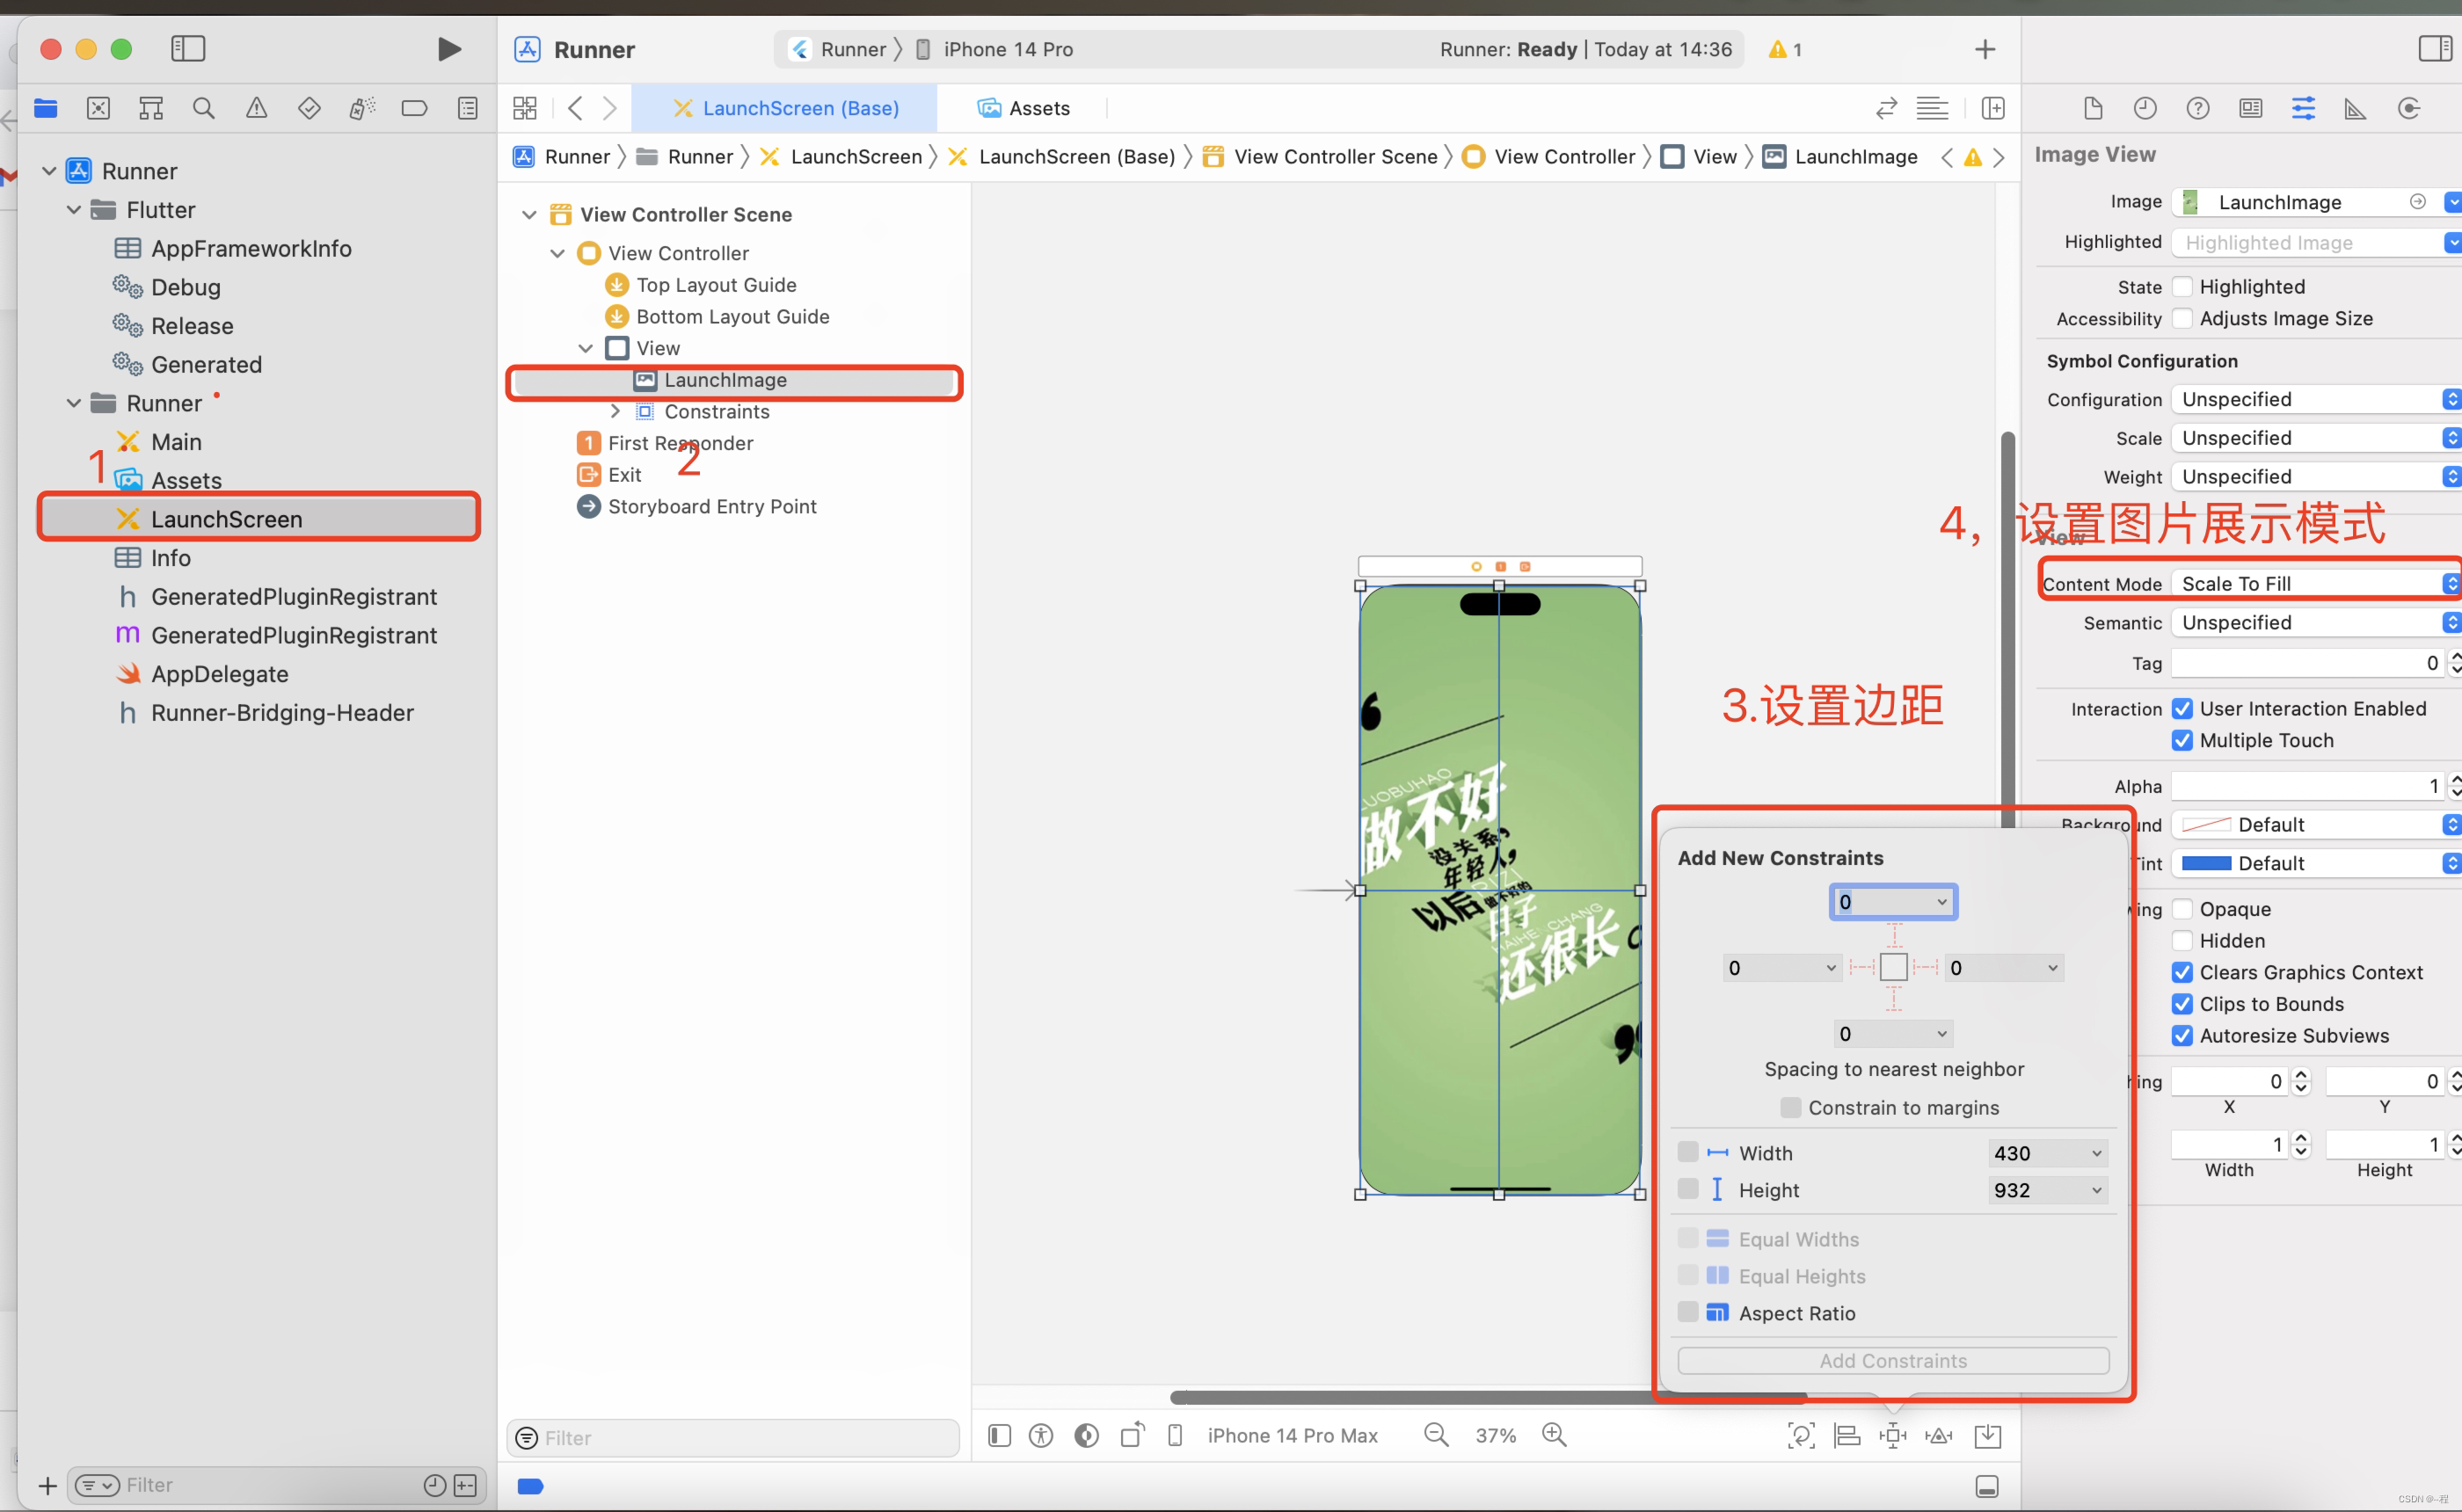Open the Semantic dropdown
Viewport: 2462px width, 1512px height.
coord(2316,622)
